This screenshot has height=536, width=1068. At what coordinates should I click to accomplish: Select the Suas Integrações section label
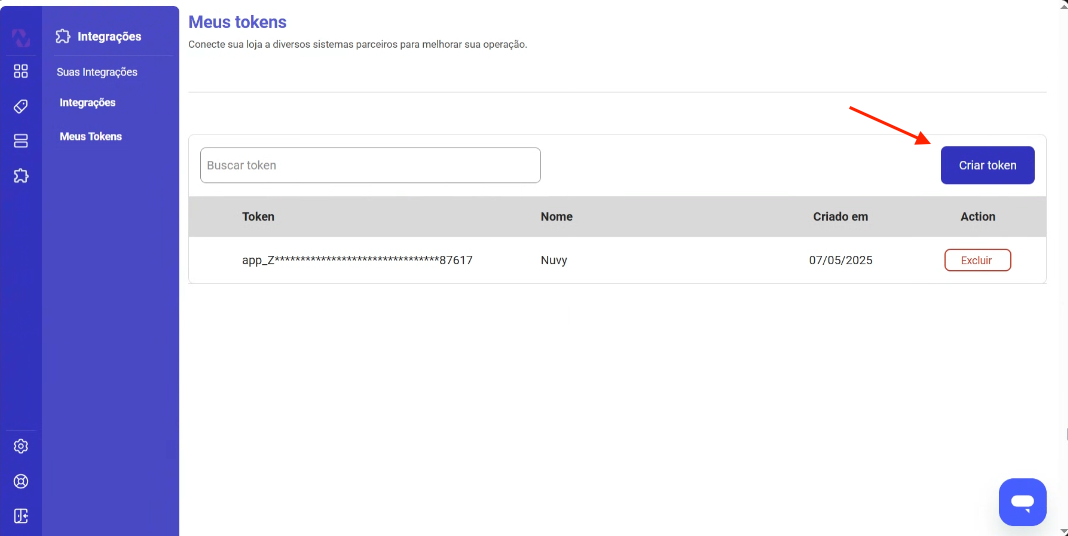[97, 72]
